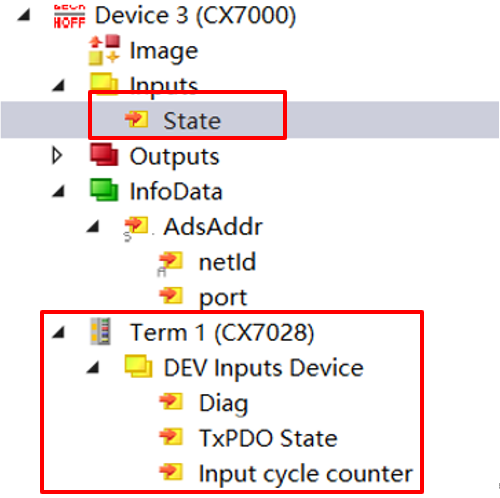The width and height of the screenshot is (500, 498).
Task: Click the Image mapping icon
Action: [104, 50]
